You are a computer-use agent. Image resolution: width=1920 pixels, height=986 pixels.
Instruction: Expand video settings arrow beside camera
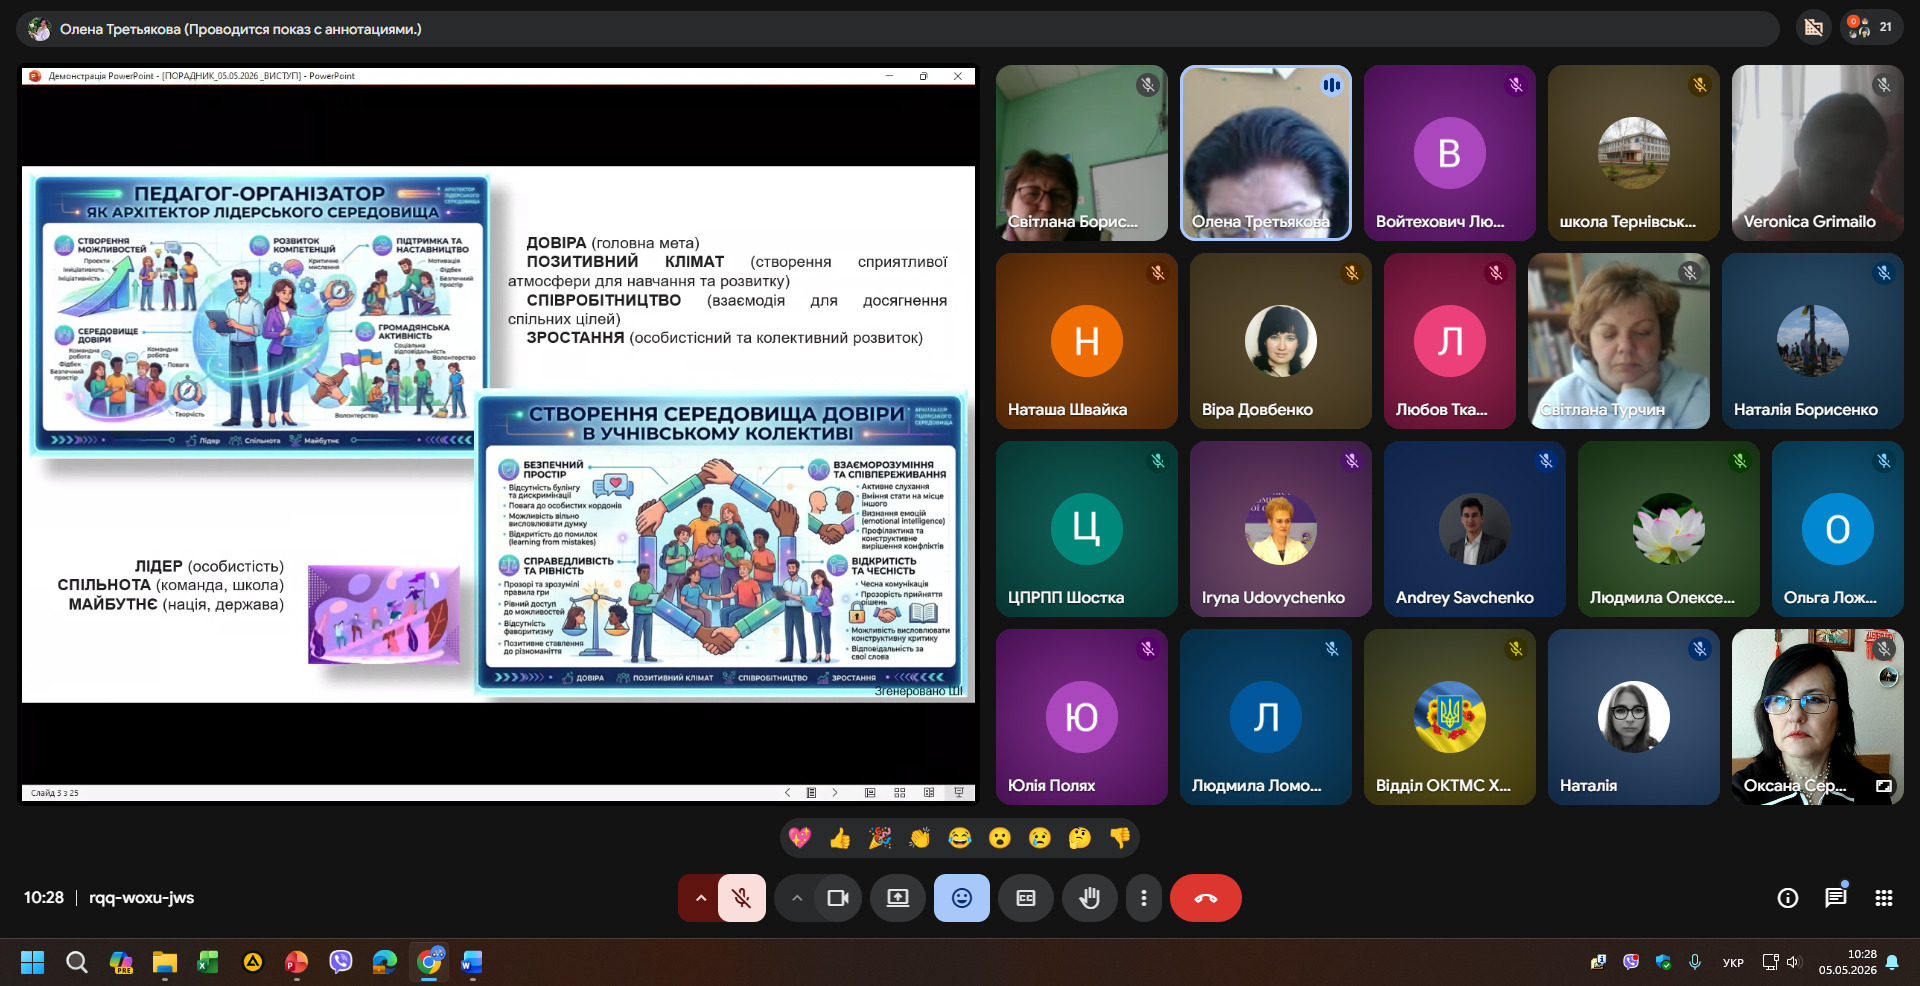point(796,898)
